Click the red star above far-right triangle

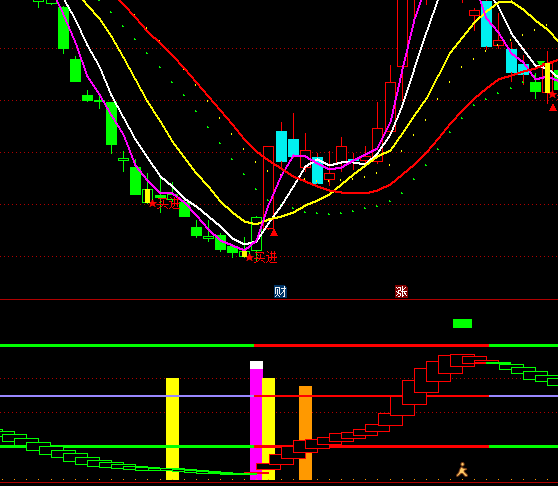[x=552, y=95]
